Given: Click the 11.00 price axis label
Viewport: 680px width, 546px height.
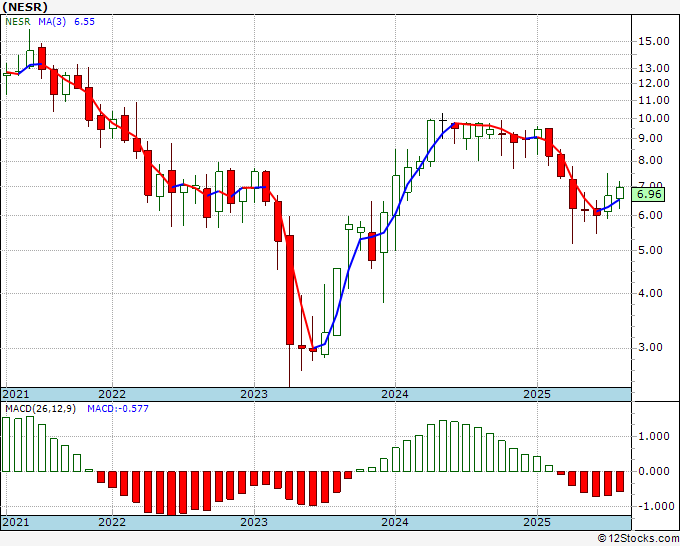Looking at the screenshot, I should pos(654,100).
